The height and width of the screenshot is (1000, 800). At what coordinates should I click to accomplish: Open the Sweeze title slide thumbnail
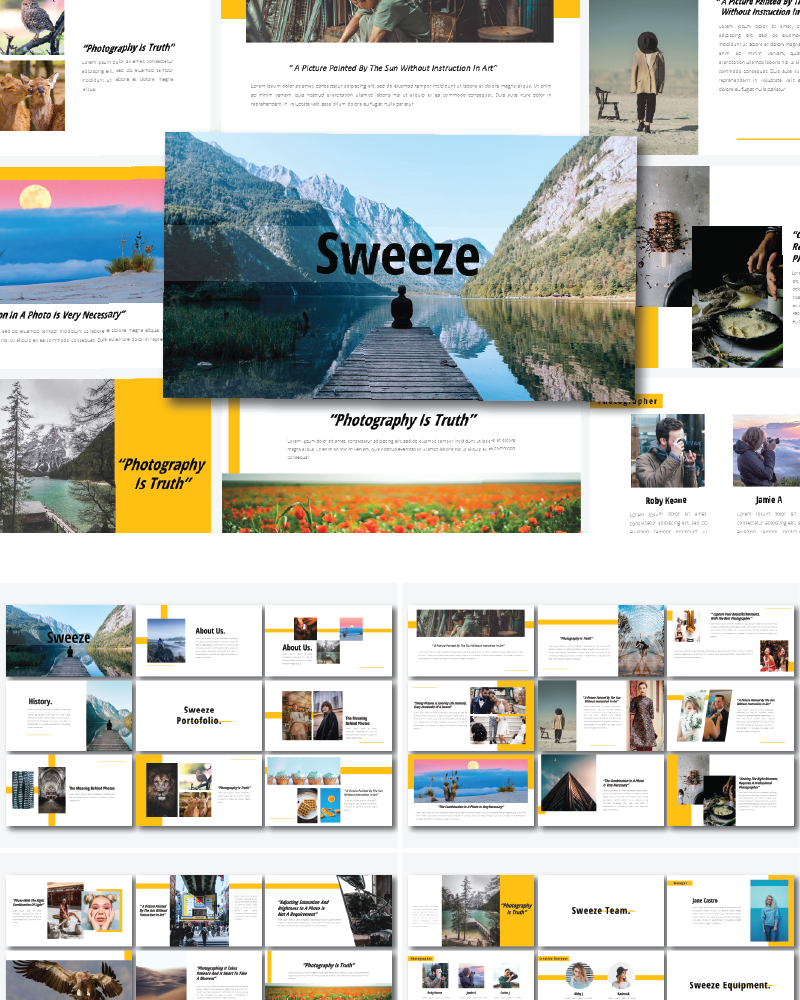pos(68,640)
